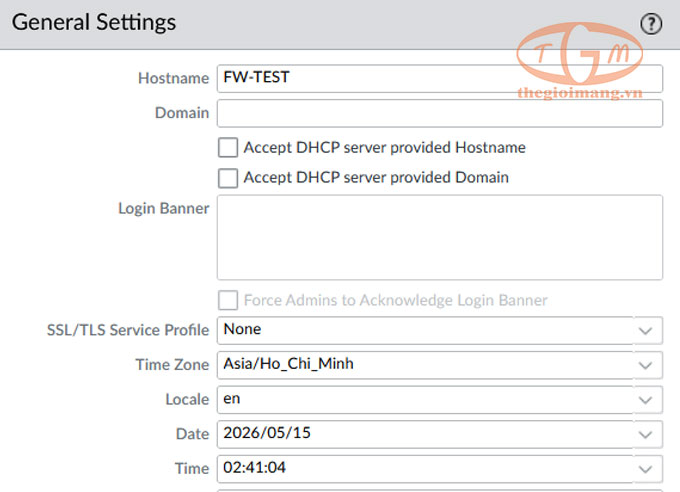The width and height of the screenshot is (680, 492).
Task: Click the date value 2026/05/15
Action: 267,433
